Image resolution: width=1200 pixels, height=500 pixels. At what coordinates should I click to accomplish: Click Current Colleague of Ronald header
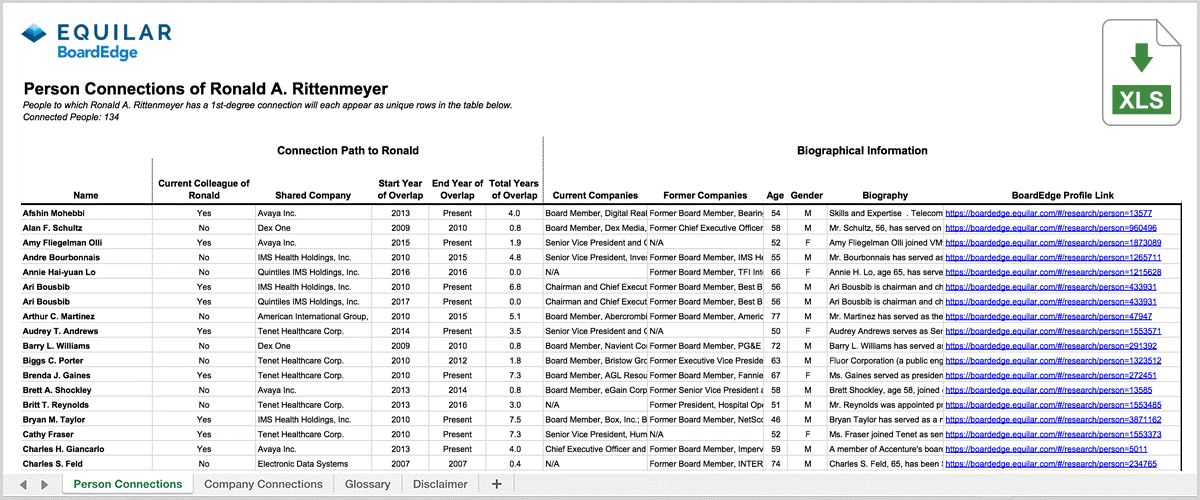pyautogui.click(x=203, y=189)
